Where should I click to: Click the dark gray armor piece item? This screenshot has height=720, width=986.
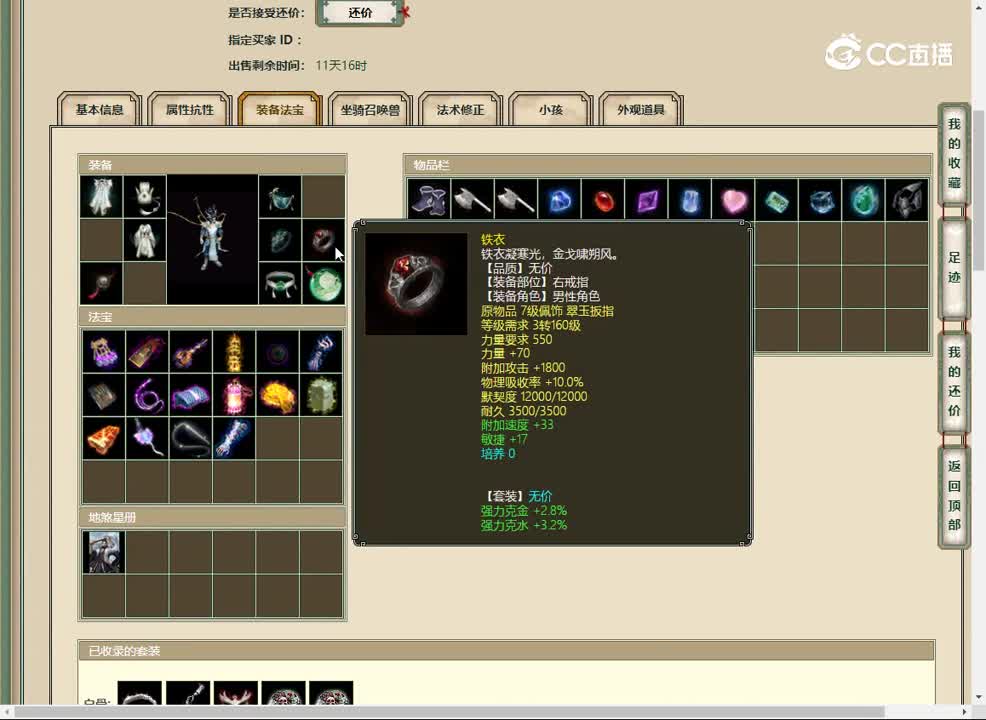[906, 200]
